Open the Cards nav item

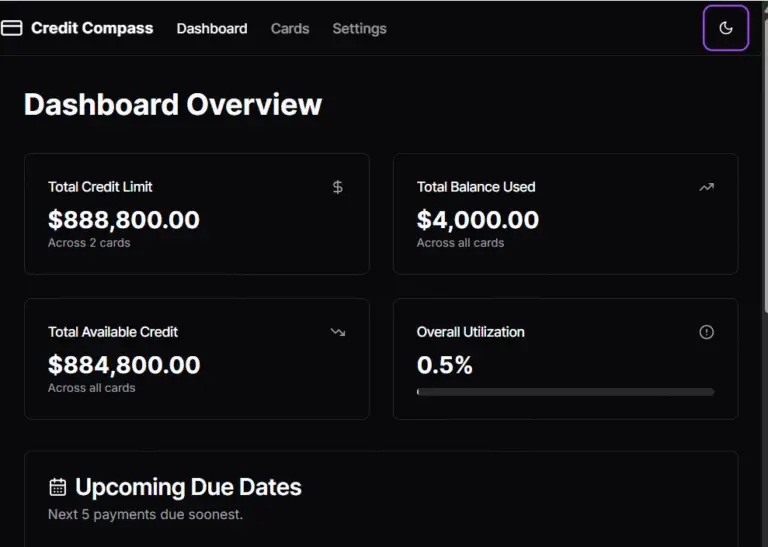290,28
